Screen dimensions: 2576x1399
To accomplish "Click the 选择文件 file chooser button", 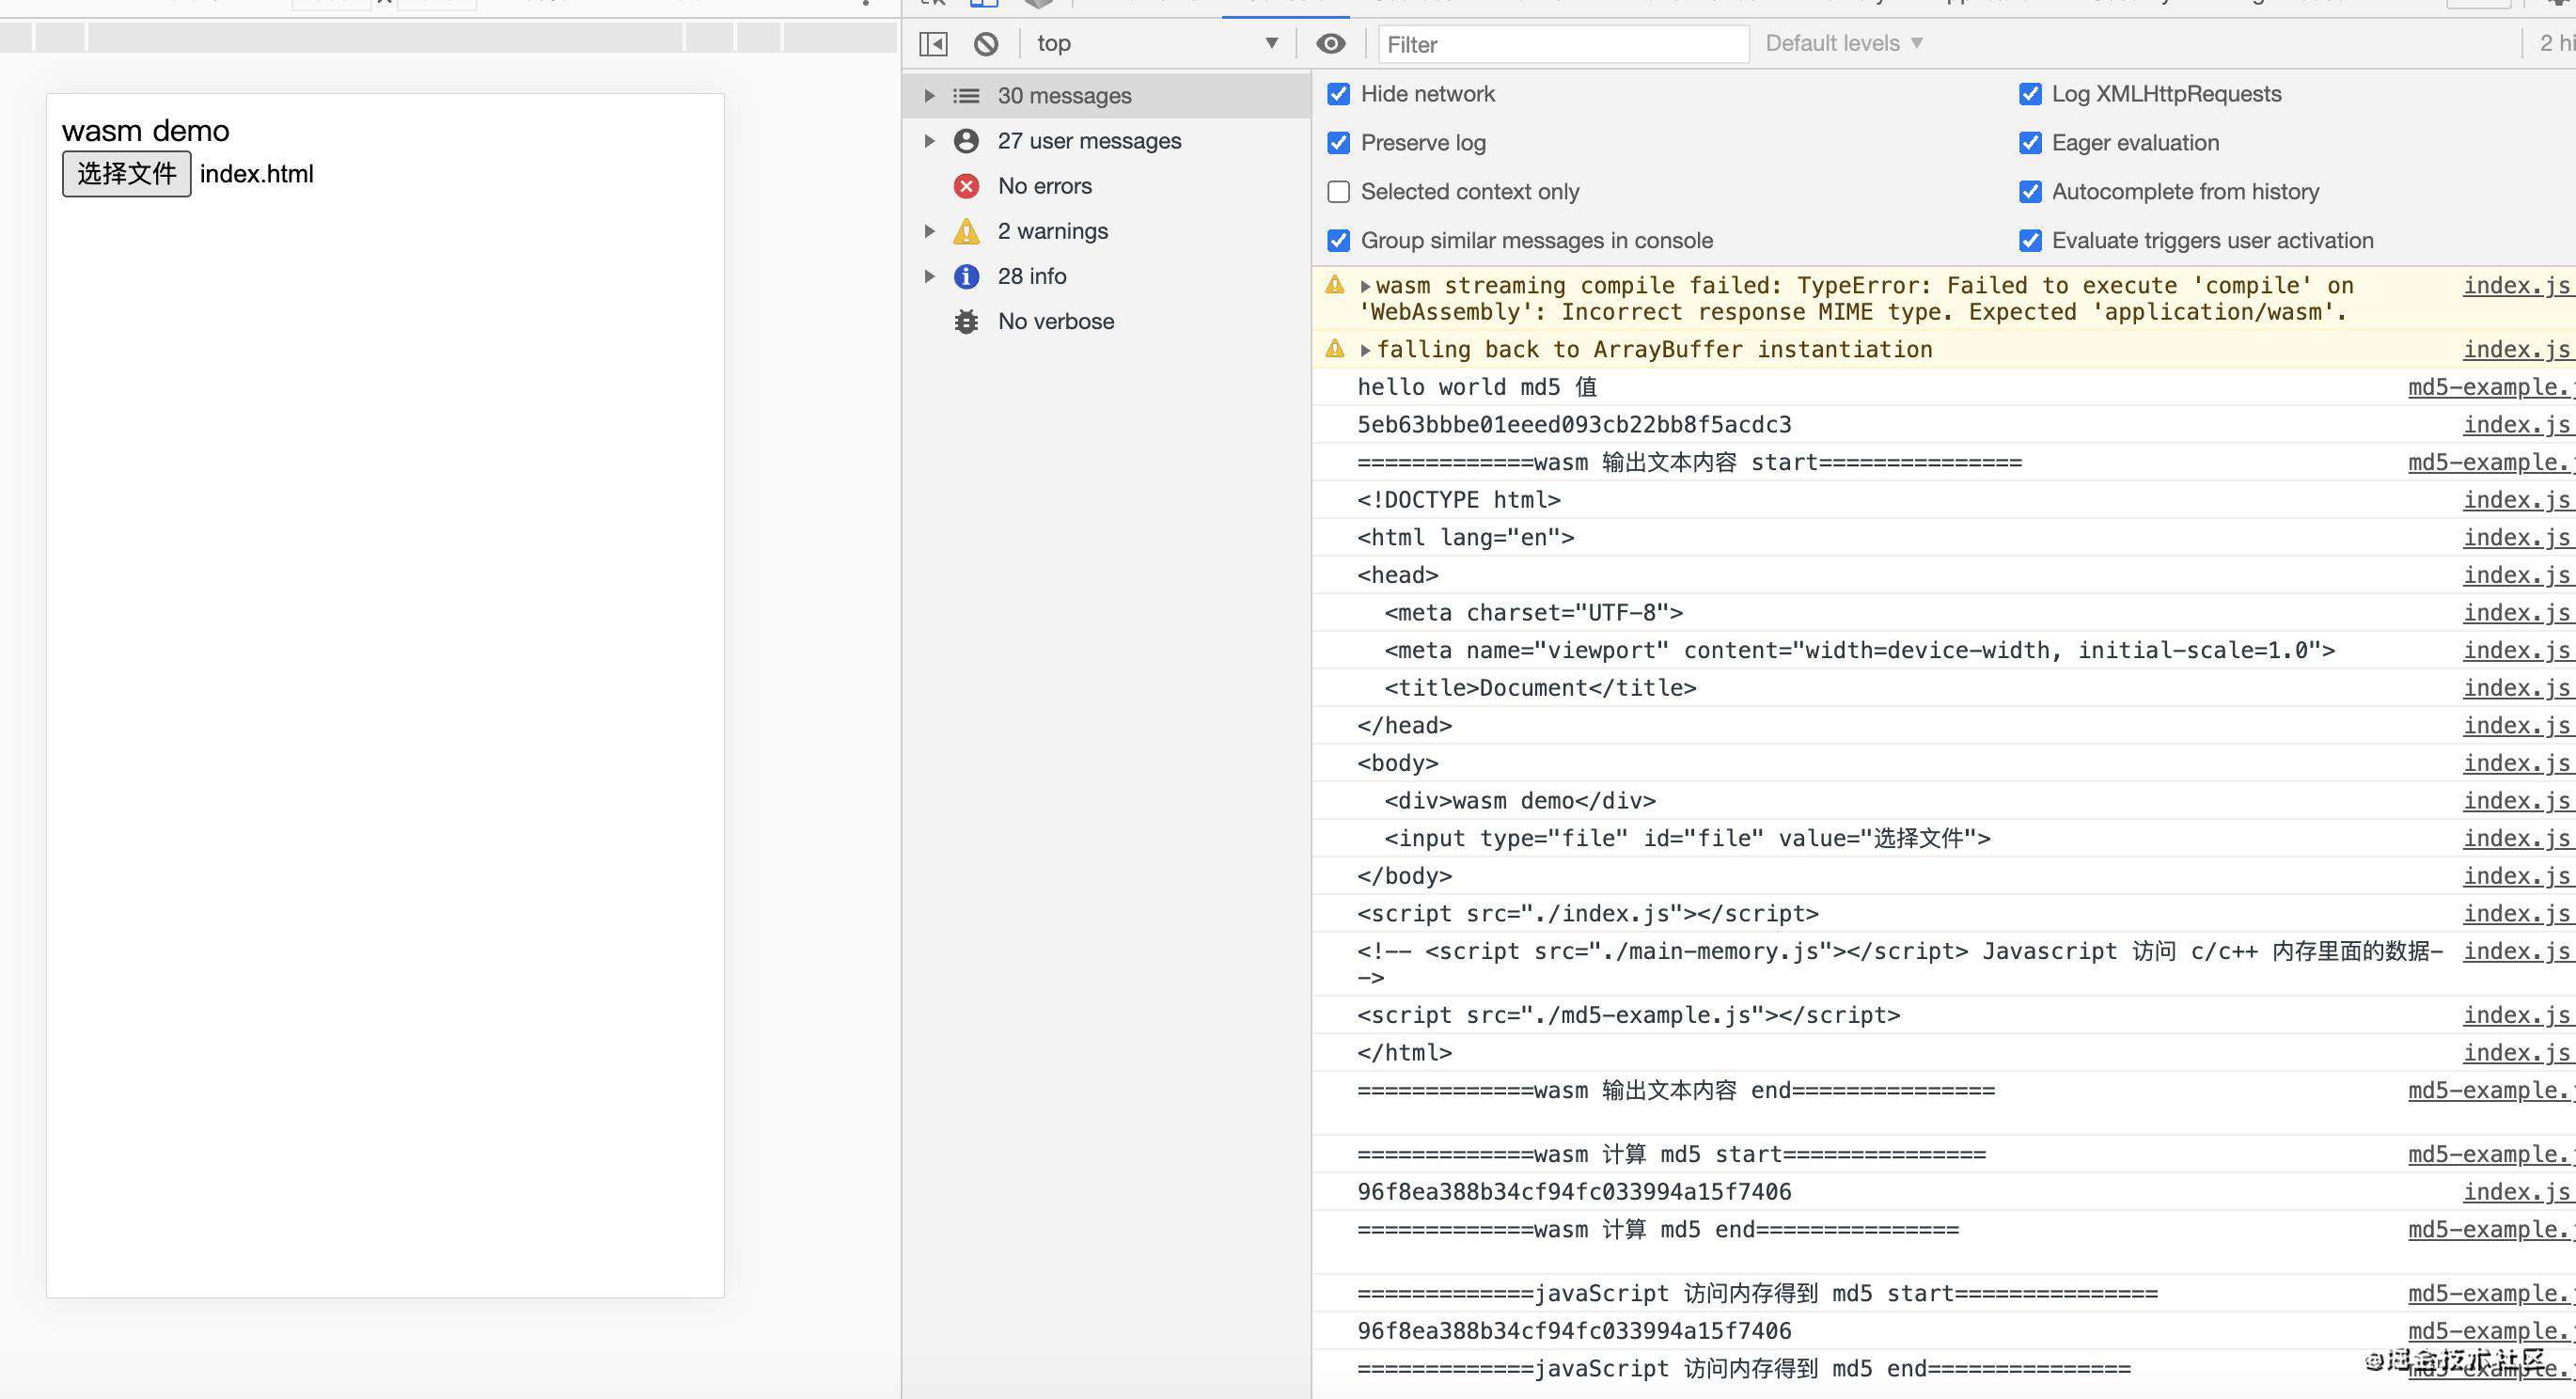I will click(127, 174).
